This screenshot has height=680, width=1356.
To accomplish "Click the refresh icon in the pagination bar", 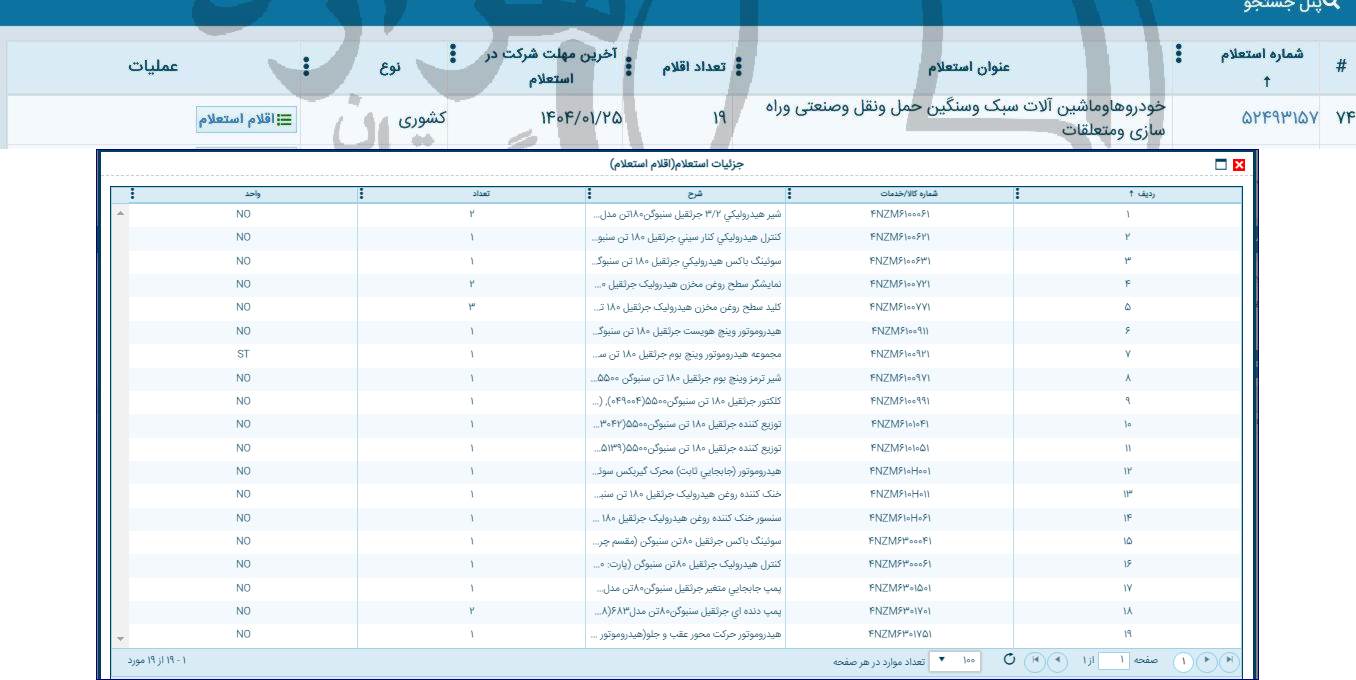I will coord(1009,659).
